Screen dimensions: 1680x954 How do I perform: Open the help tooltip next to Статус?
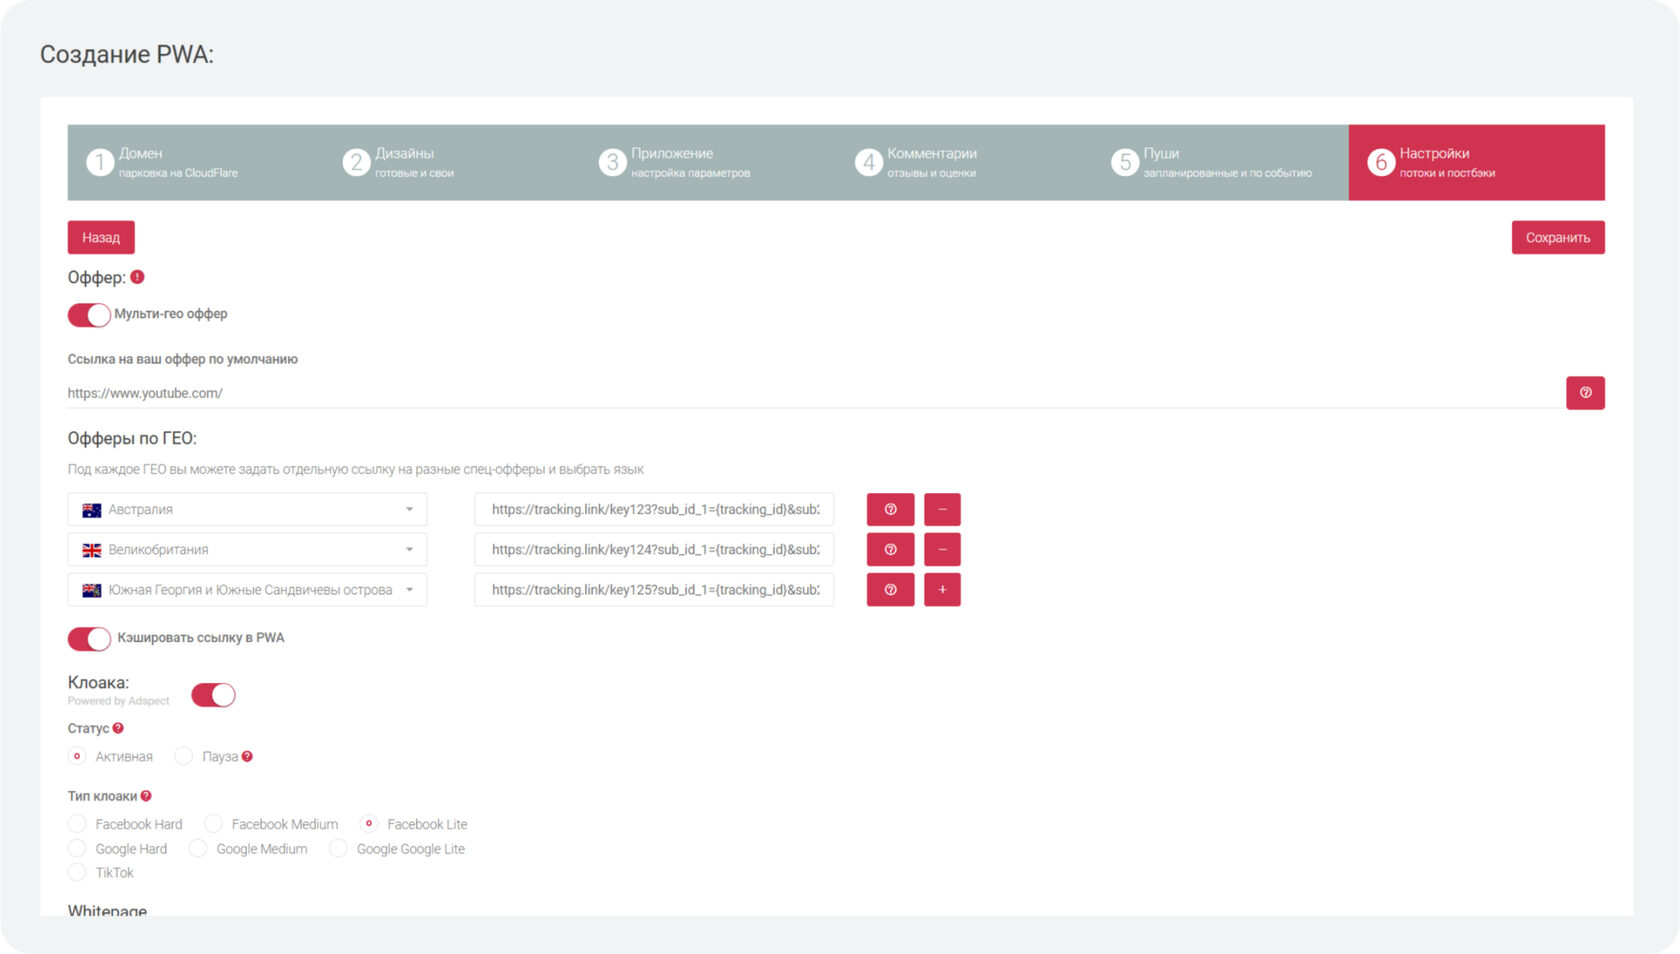pyautogui.click(x=118, y=728)
